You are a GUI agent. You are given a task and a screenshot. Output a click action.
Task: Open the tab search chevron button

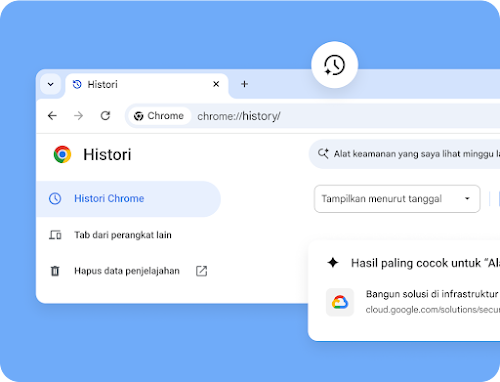51,84
